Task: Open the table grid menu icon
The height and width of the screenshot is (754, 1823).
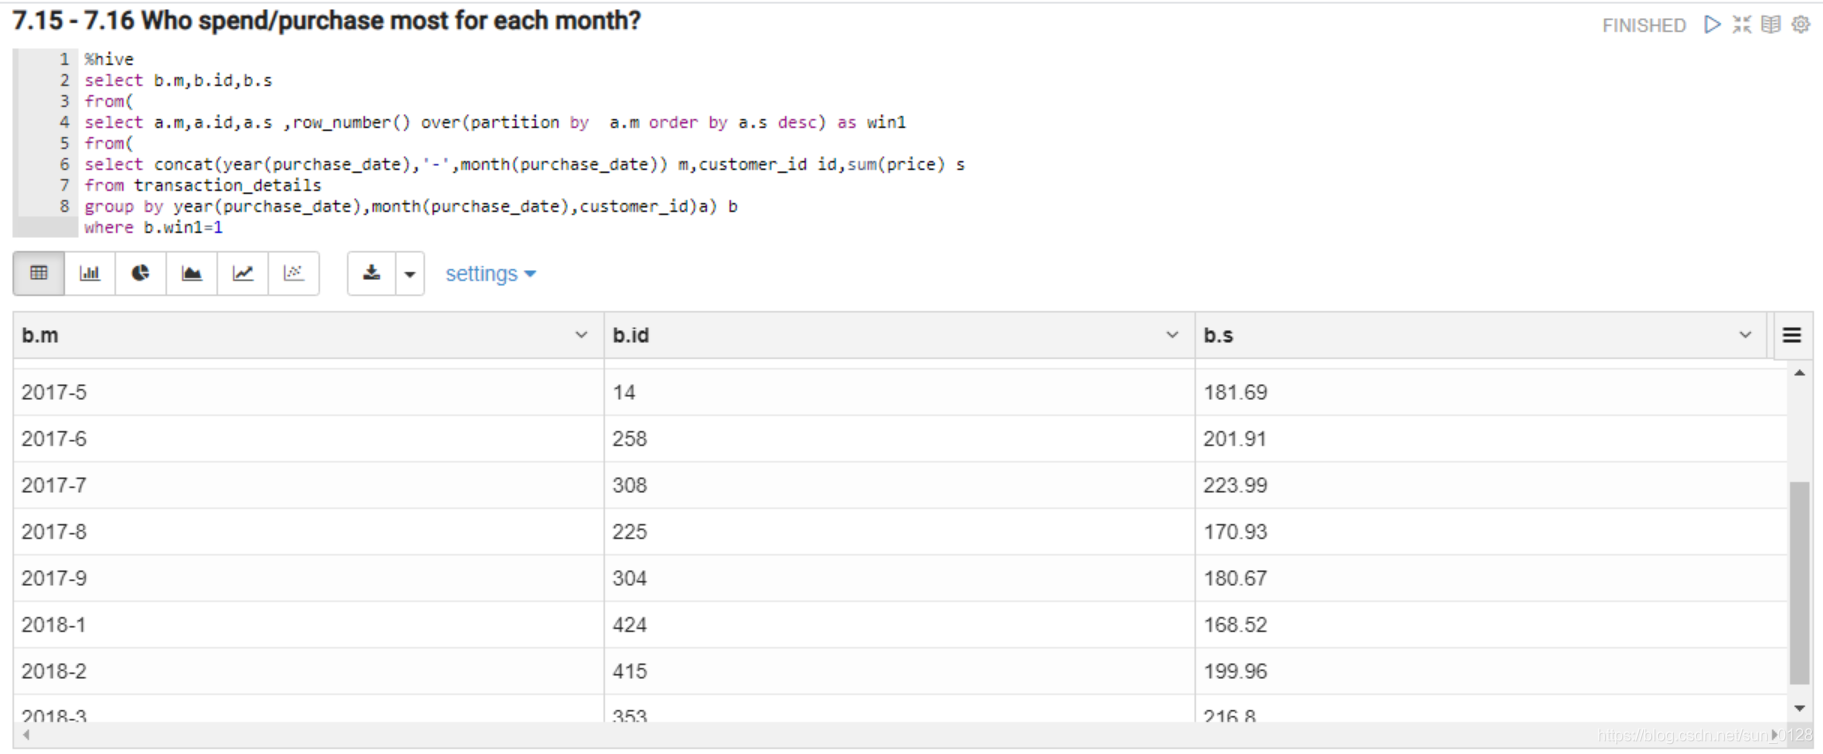Action: (x=1792, y=335)
